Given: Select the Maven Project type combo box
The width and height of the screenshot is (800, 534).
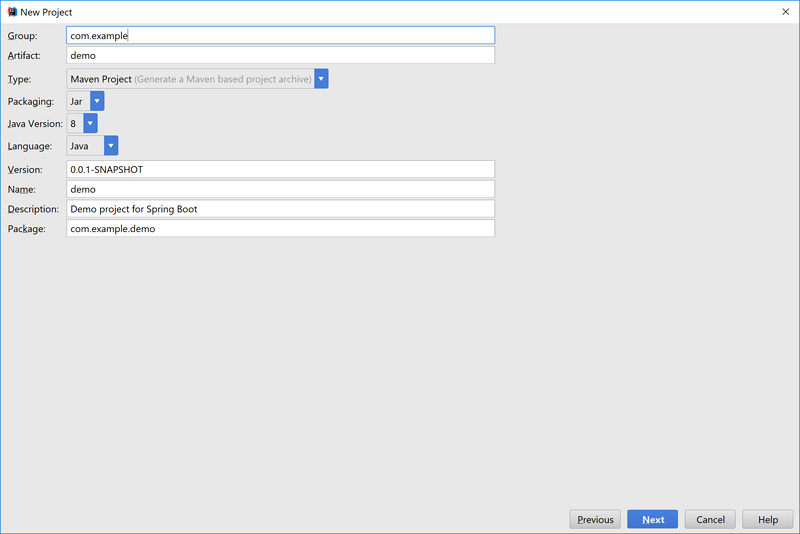Looking at the screenshot, I should tap(190, 78).
